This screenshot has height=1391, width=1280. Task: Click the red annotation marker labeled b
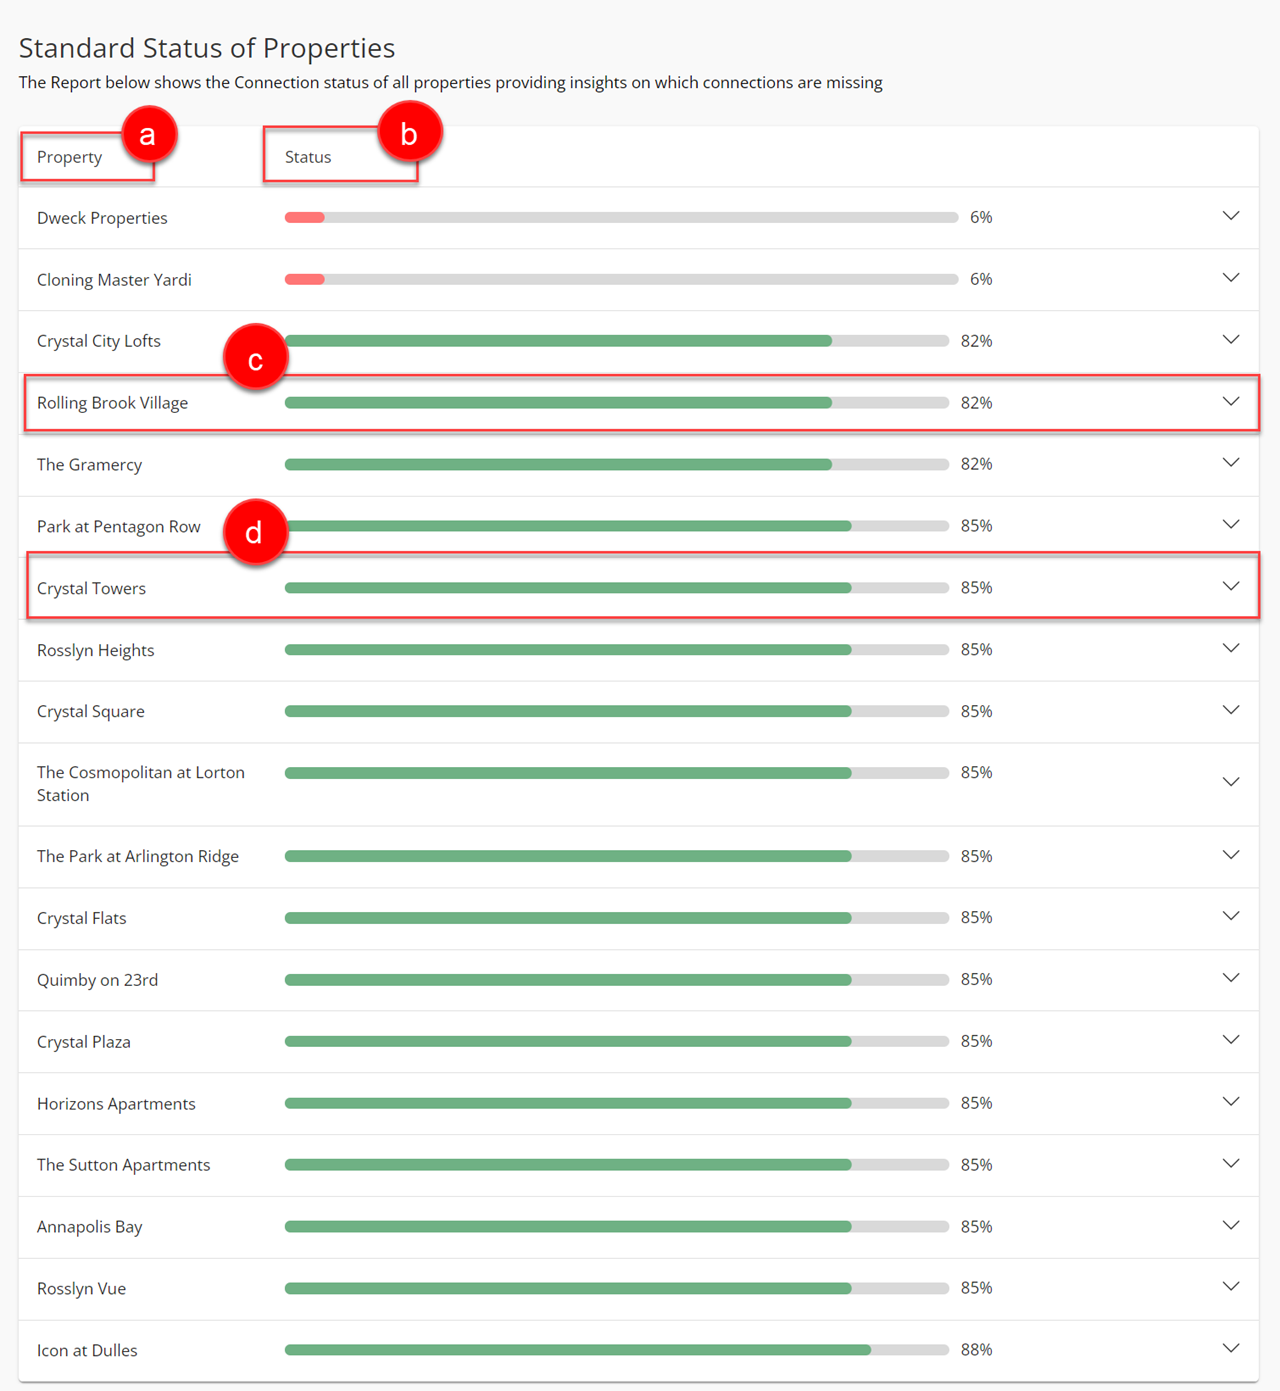(409, 133)
